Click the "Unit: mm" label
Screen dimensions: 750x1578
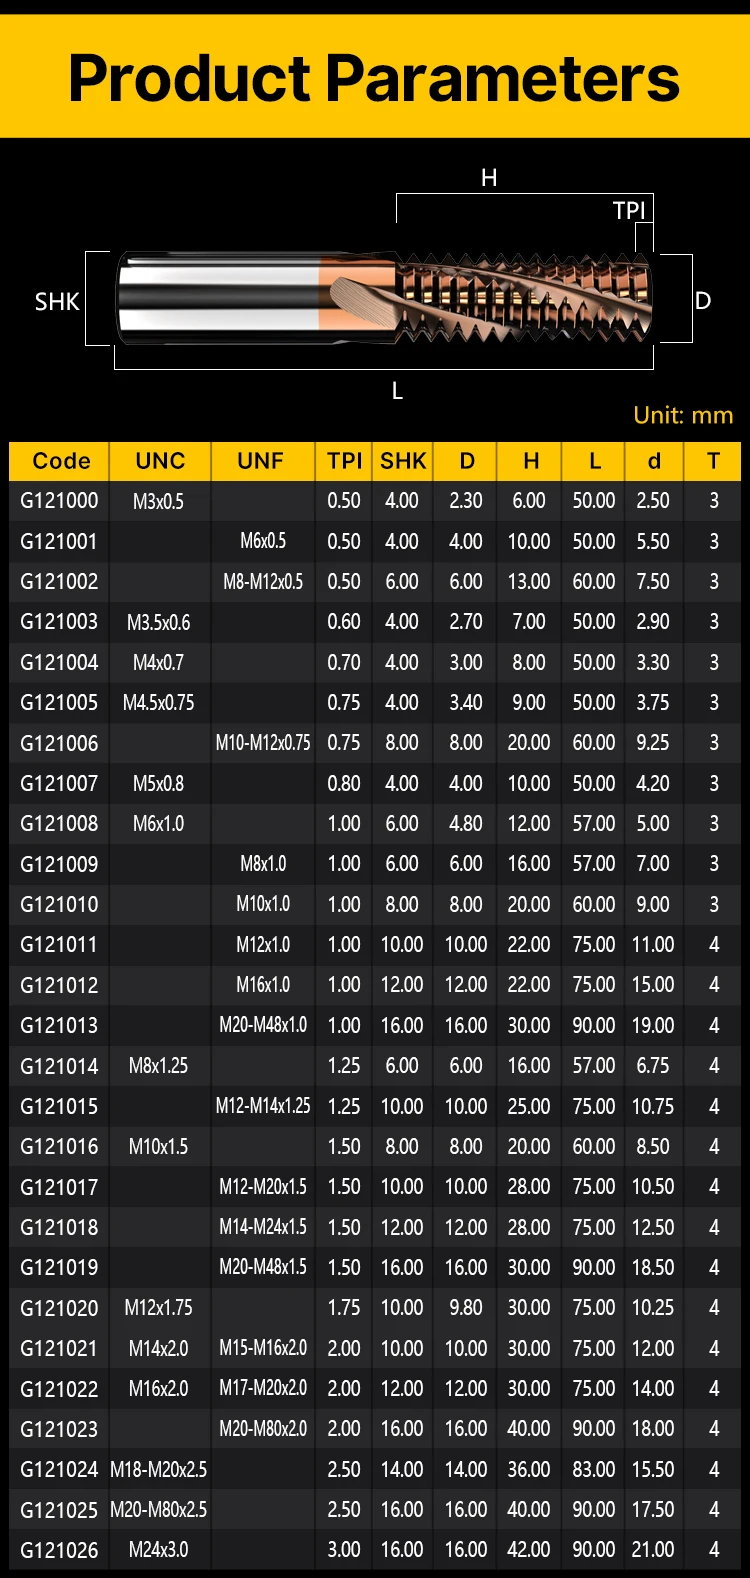[683, 415]
